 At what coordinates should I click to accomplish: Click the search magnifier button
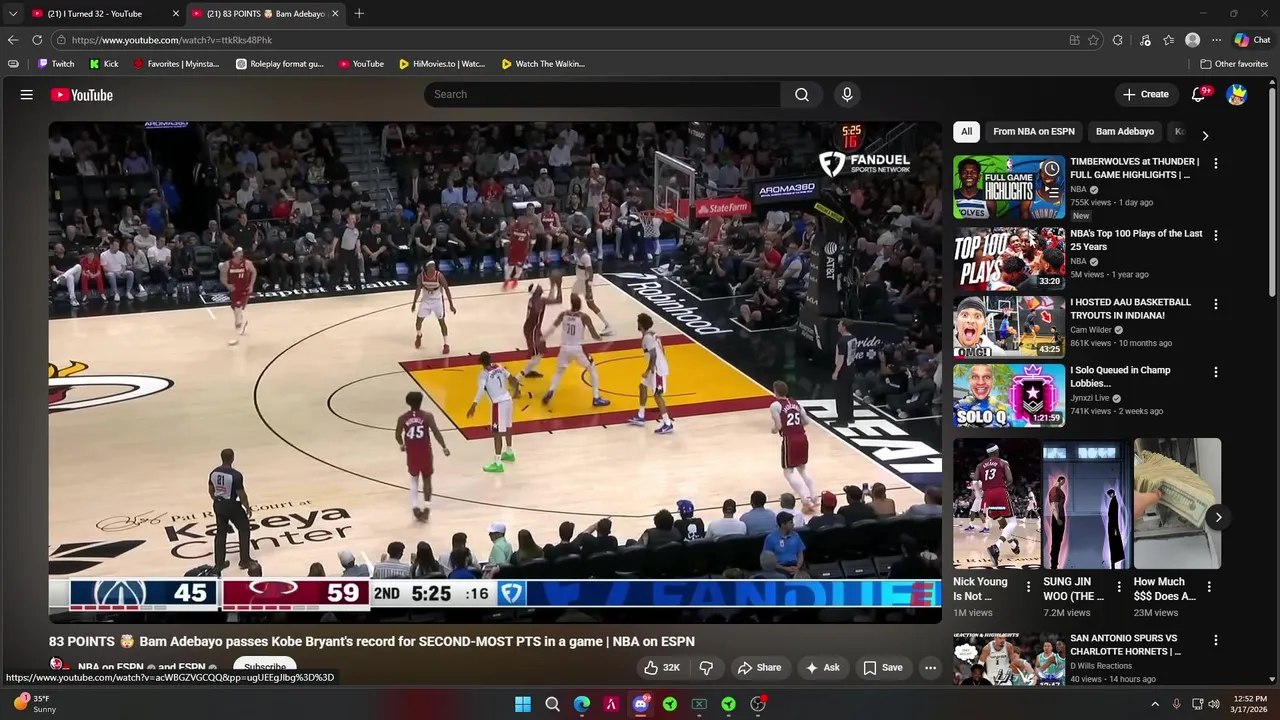pyautogui.click(x=802, y=94)
